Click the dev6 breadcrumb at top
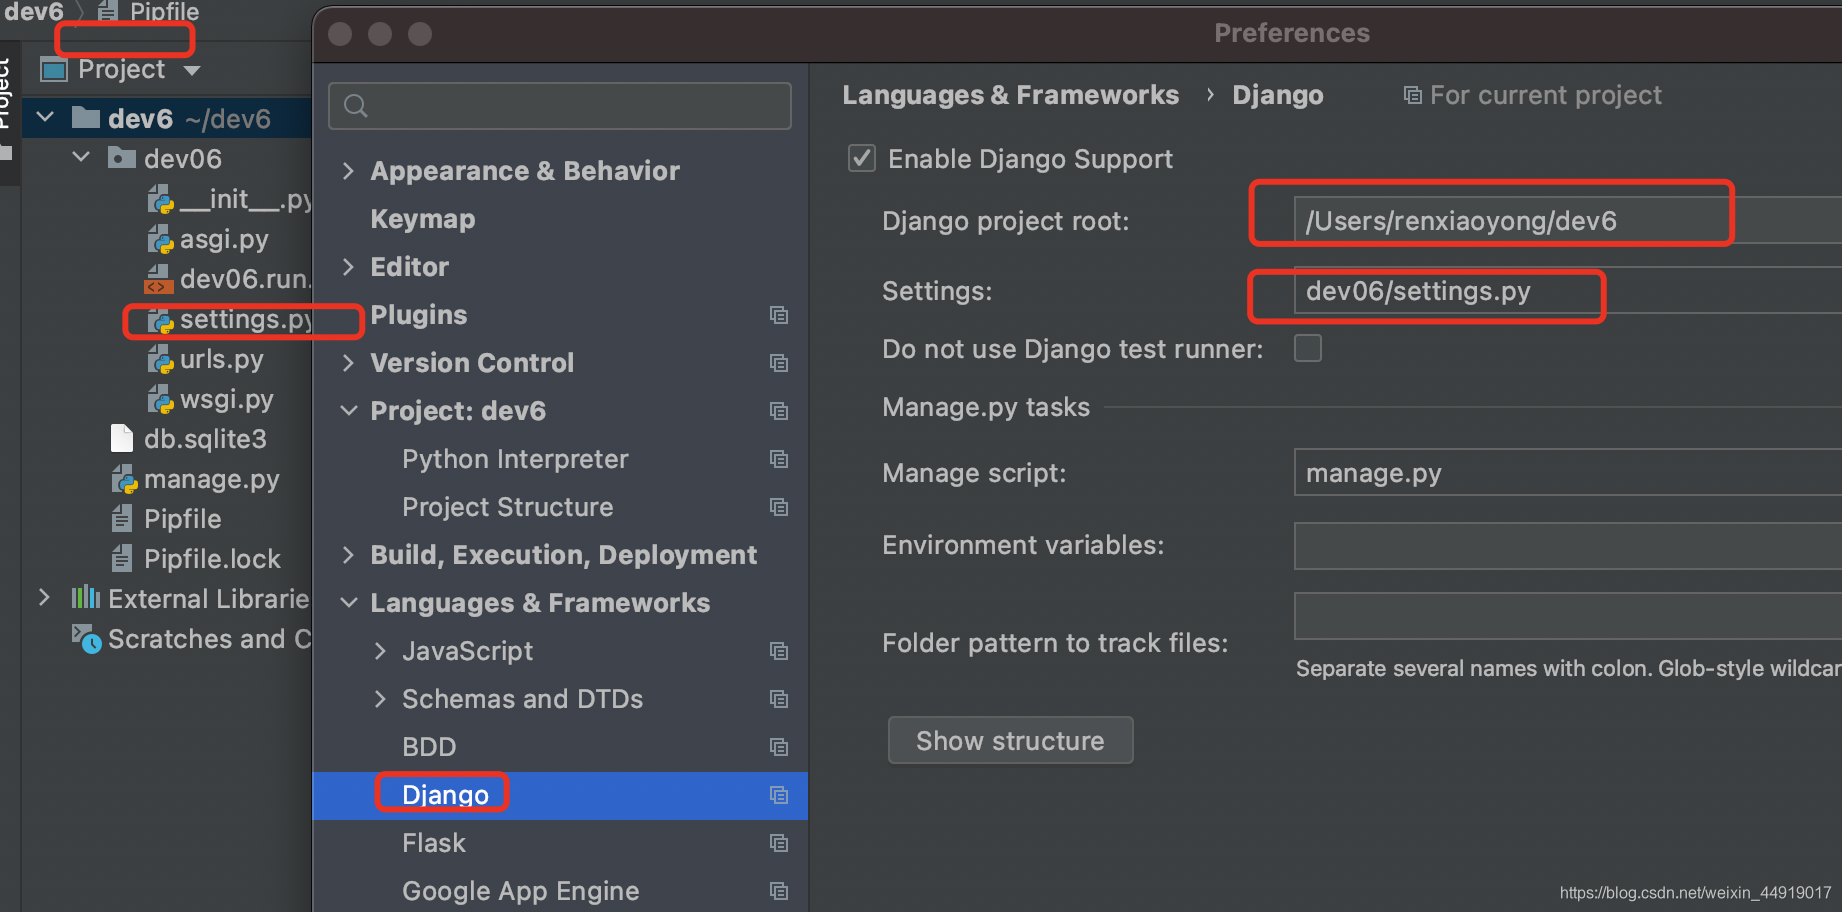The image size is (1842, 912). pyautogui.click(x=34, y=12)
